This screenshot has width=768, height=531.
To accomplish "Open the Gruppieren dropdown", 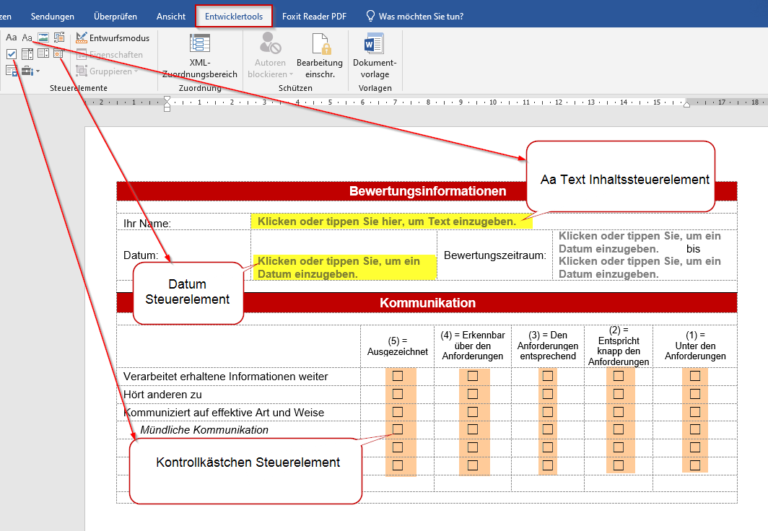I will coord(107,71).
